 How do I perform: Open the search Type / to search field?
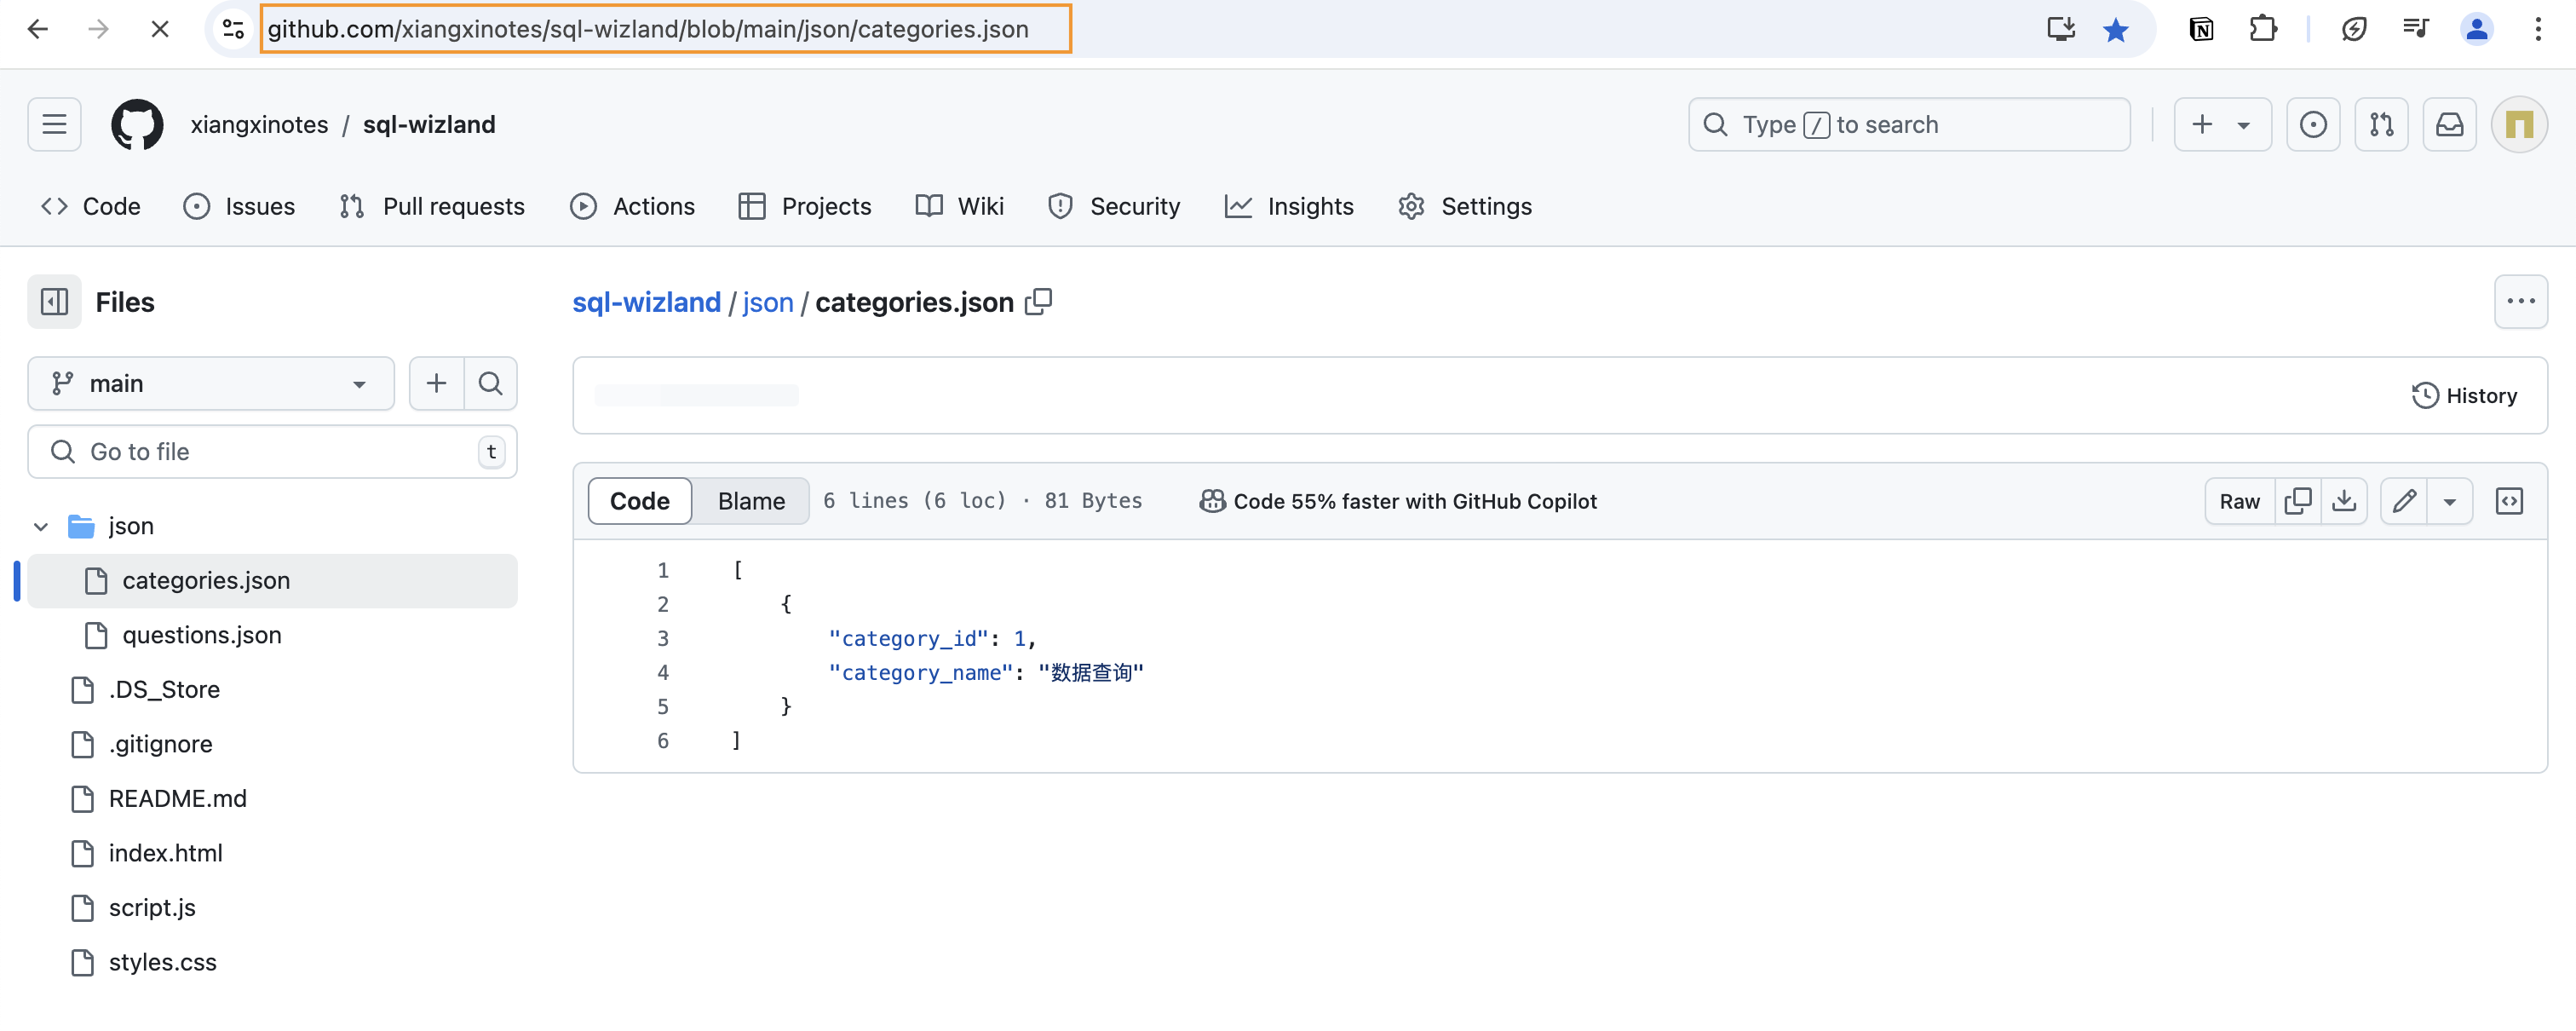1909,124
